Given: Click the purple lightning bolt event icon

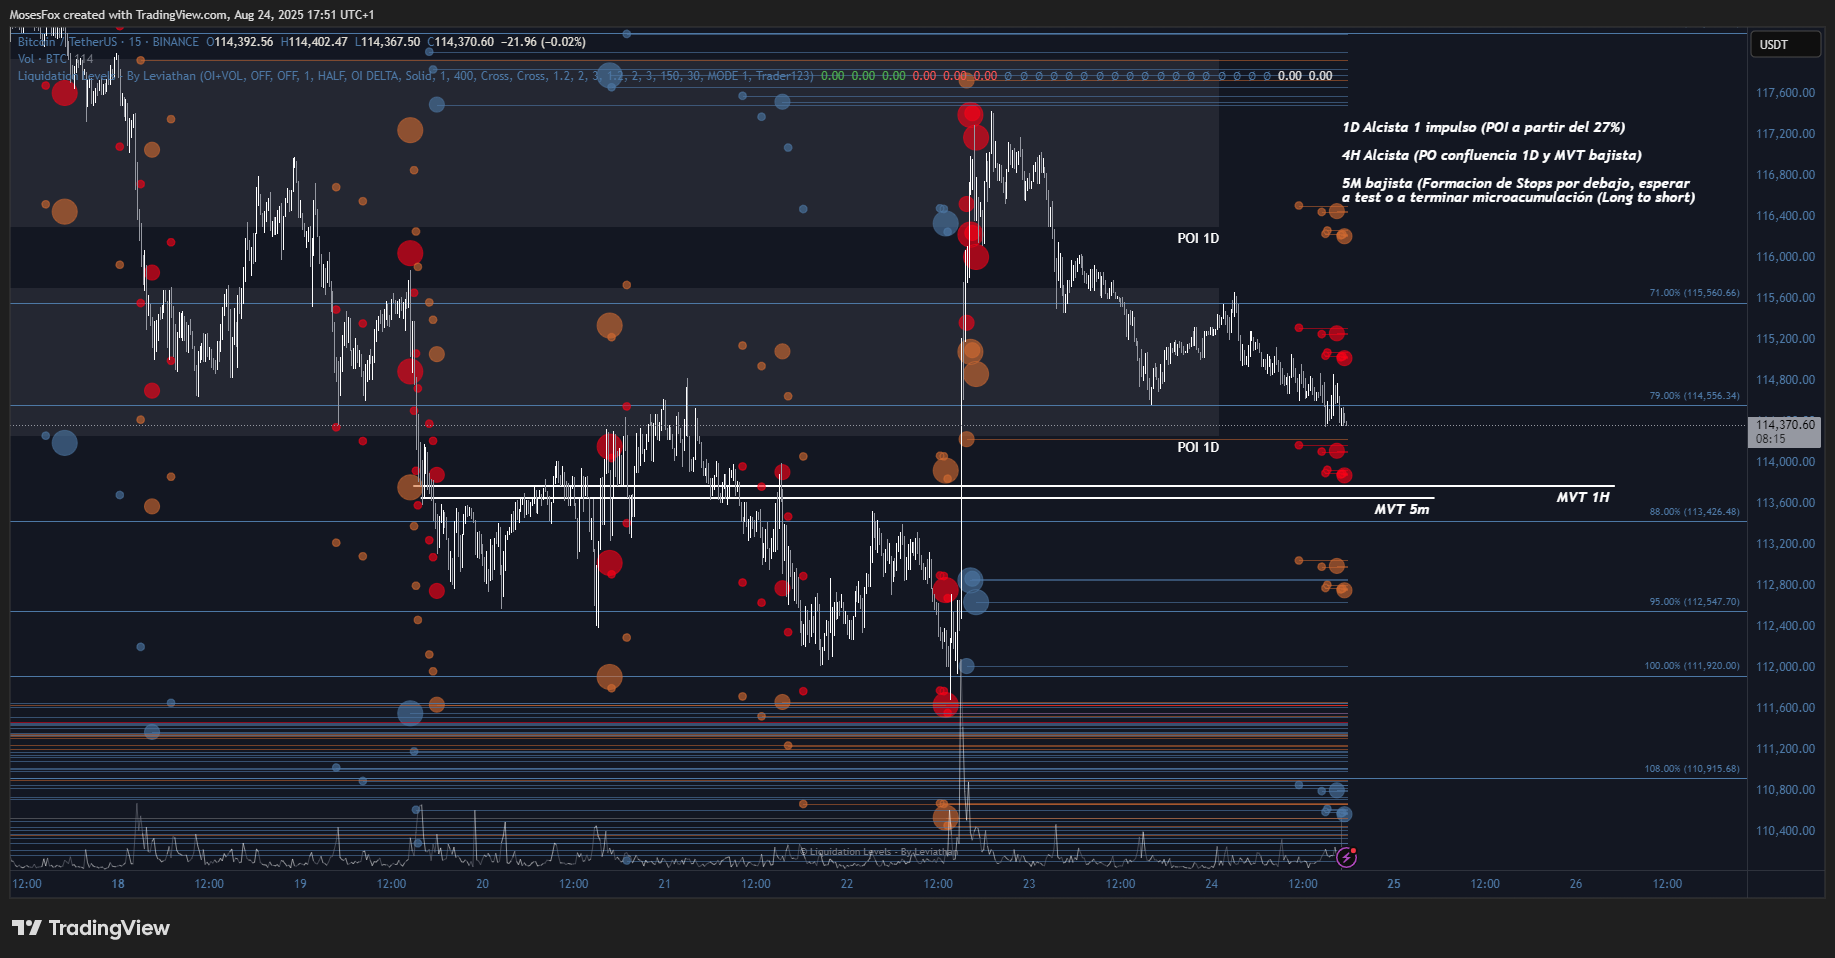Looking at the screenshot, I should (x=1346, y=857).
